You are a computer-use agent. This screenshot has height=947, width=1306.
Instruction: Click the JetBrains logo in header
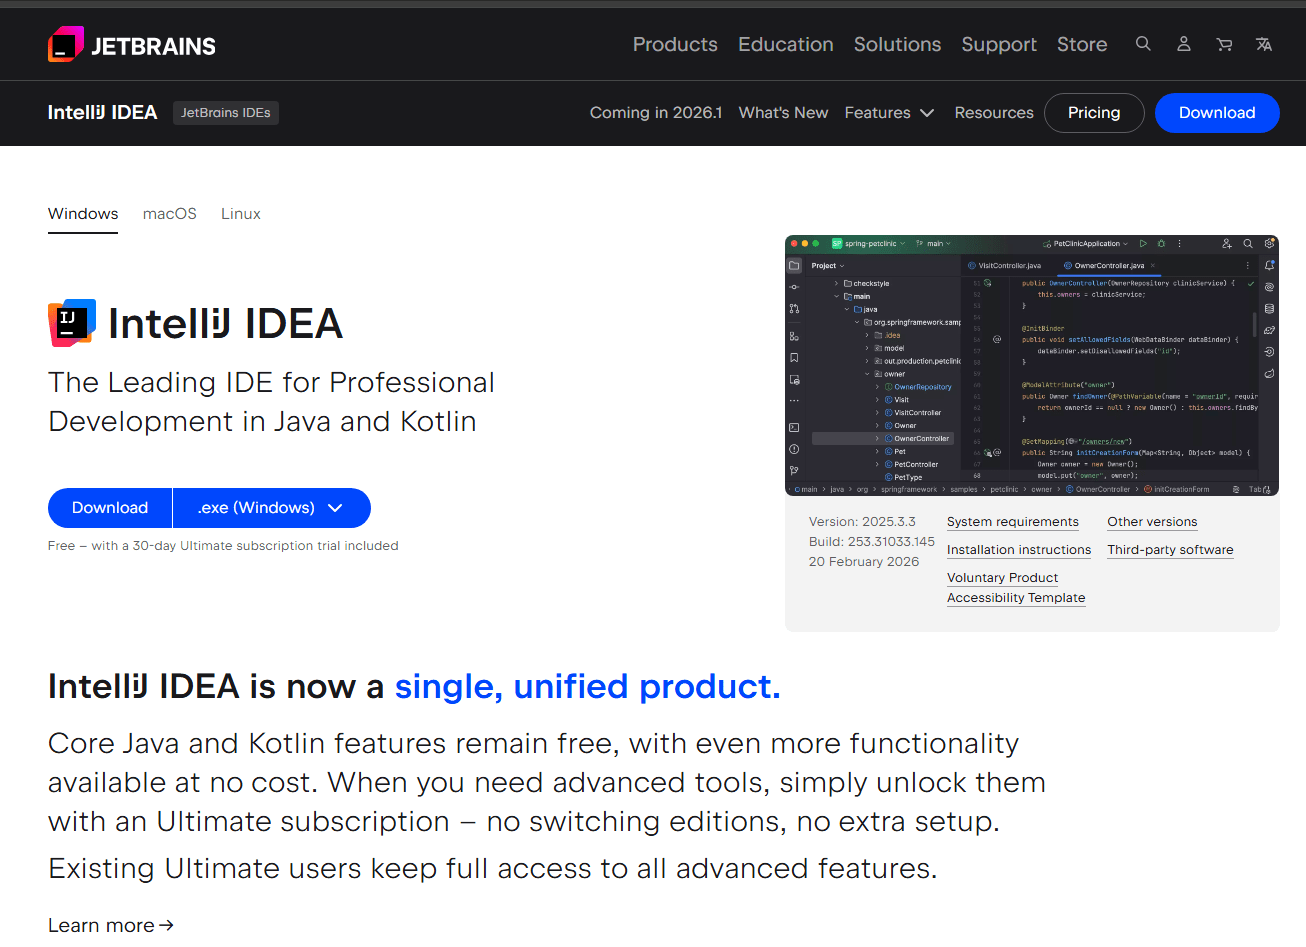[131, 45]
